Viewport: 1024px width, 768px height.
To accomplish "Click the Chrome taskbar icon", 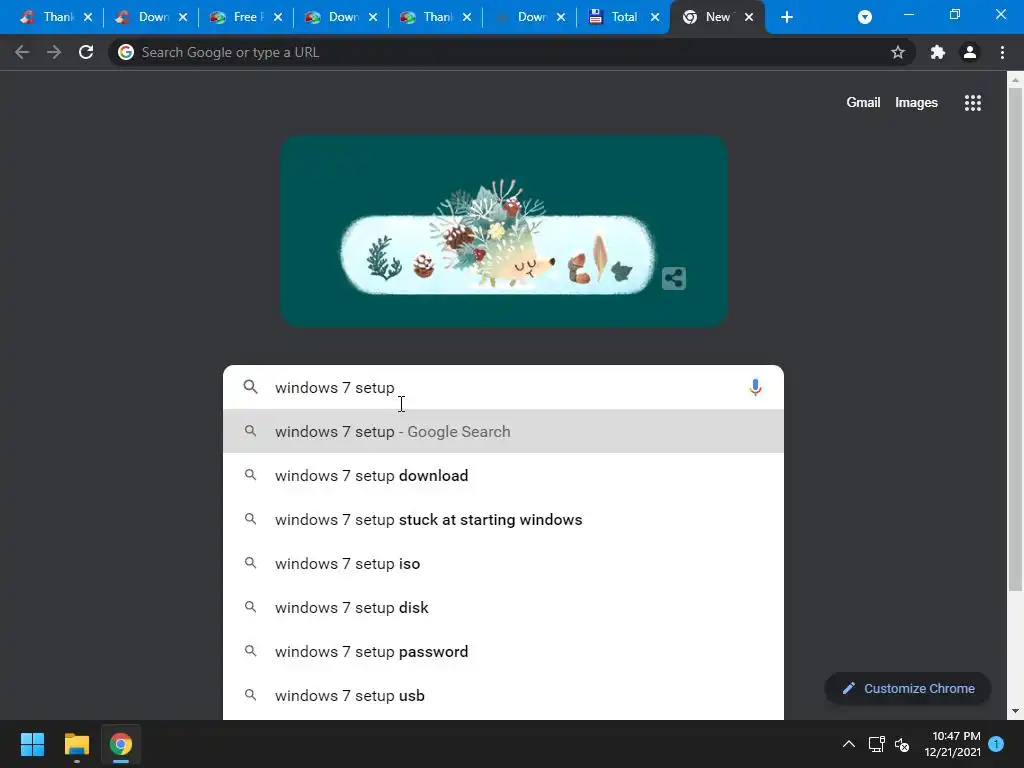I will pyautogui.click(x=120, y=744).
